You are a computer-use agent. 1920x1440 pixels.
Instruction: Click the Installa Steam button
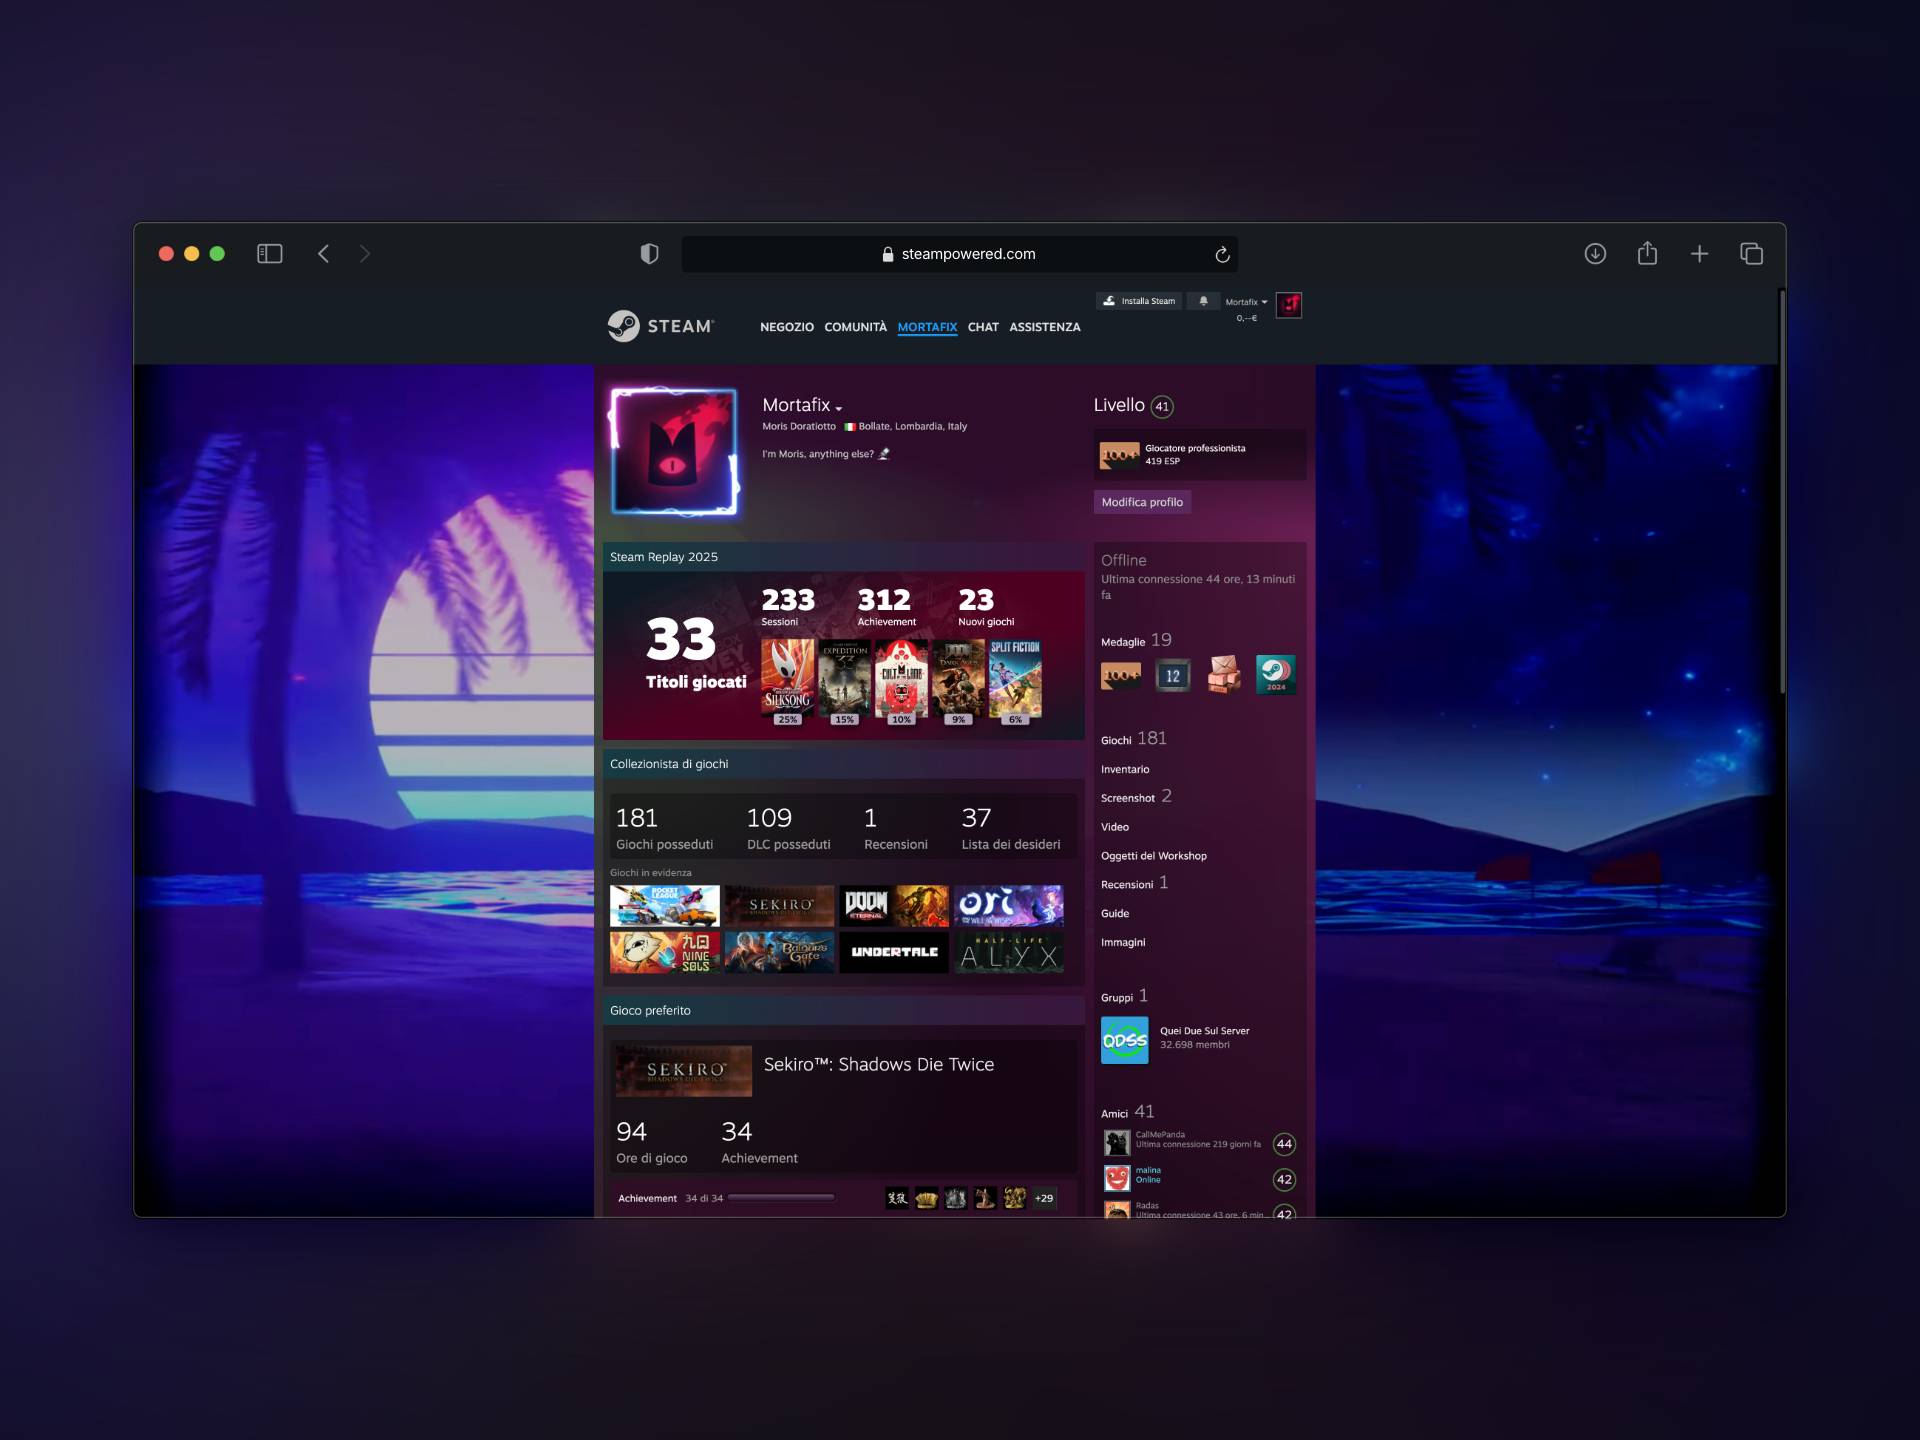1139,301
